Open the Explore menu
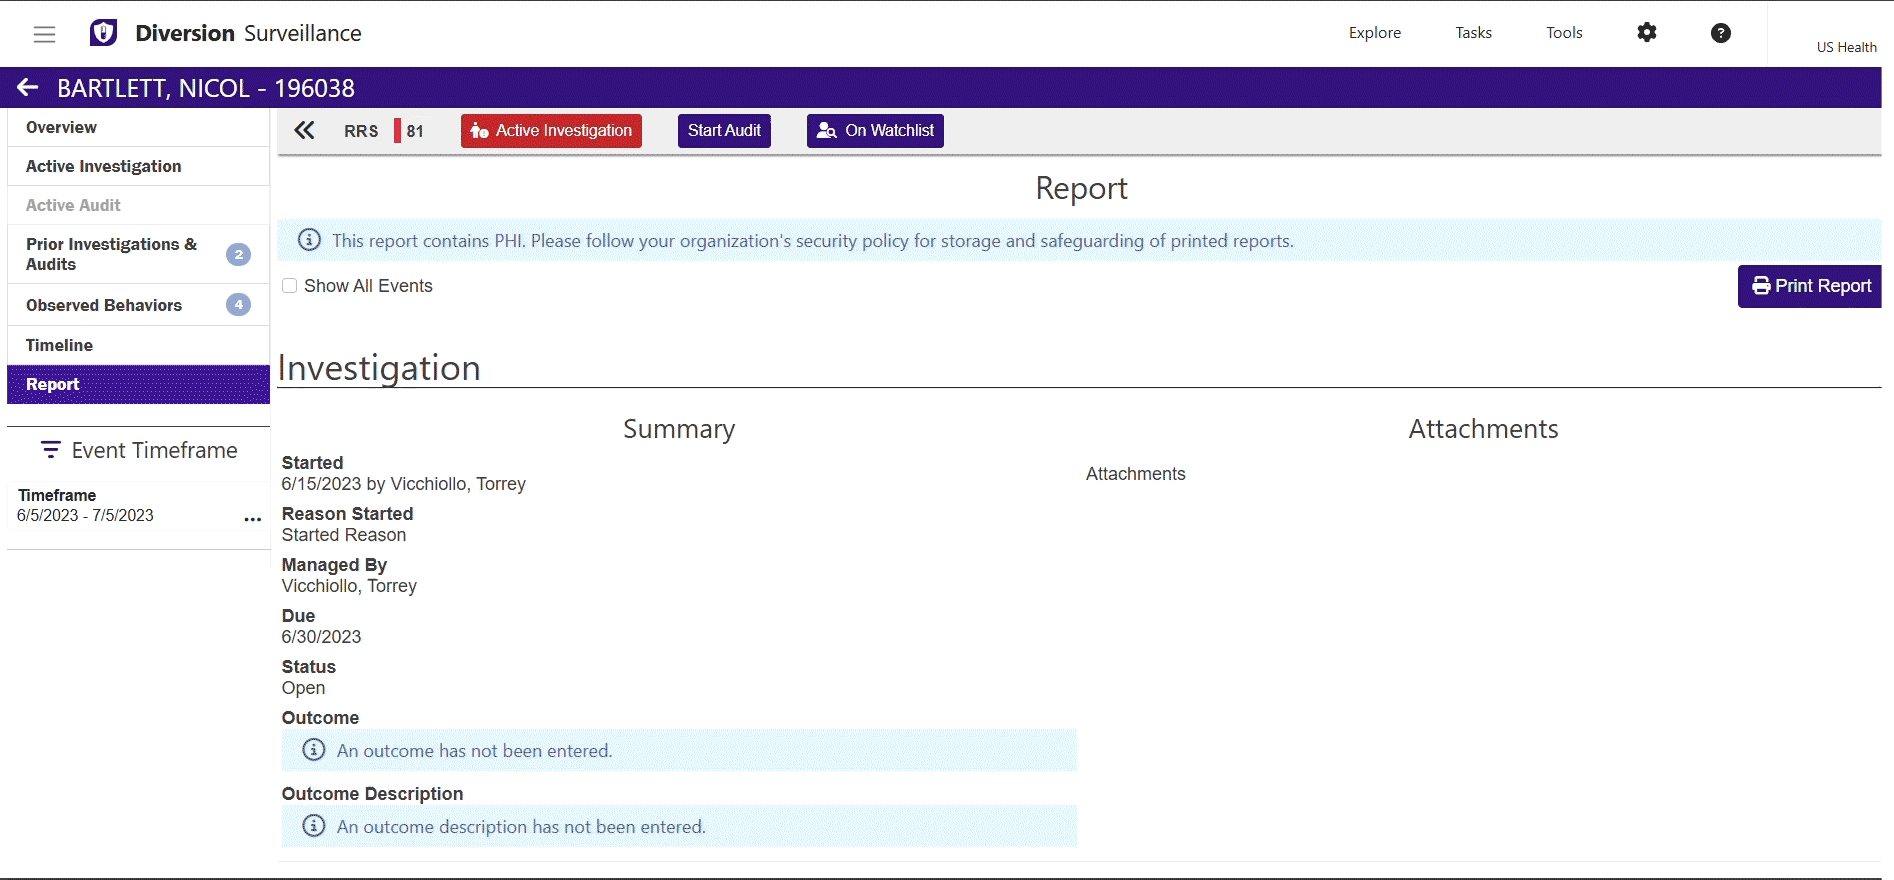 [x=1374, y=33]
